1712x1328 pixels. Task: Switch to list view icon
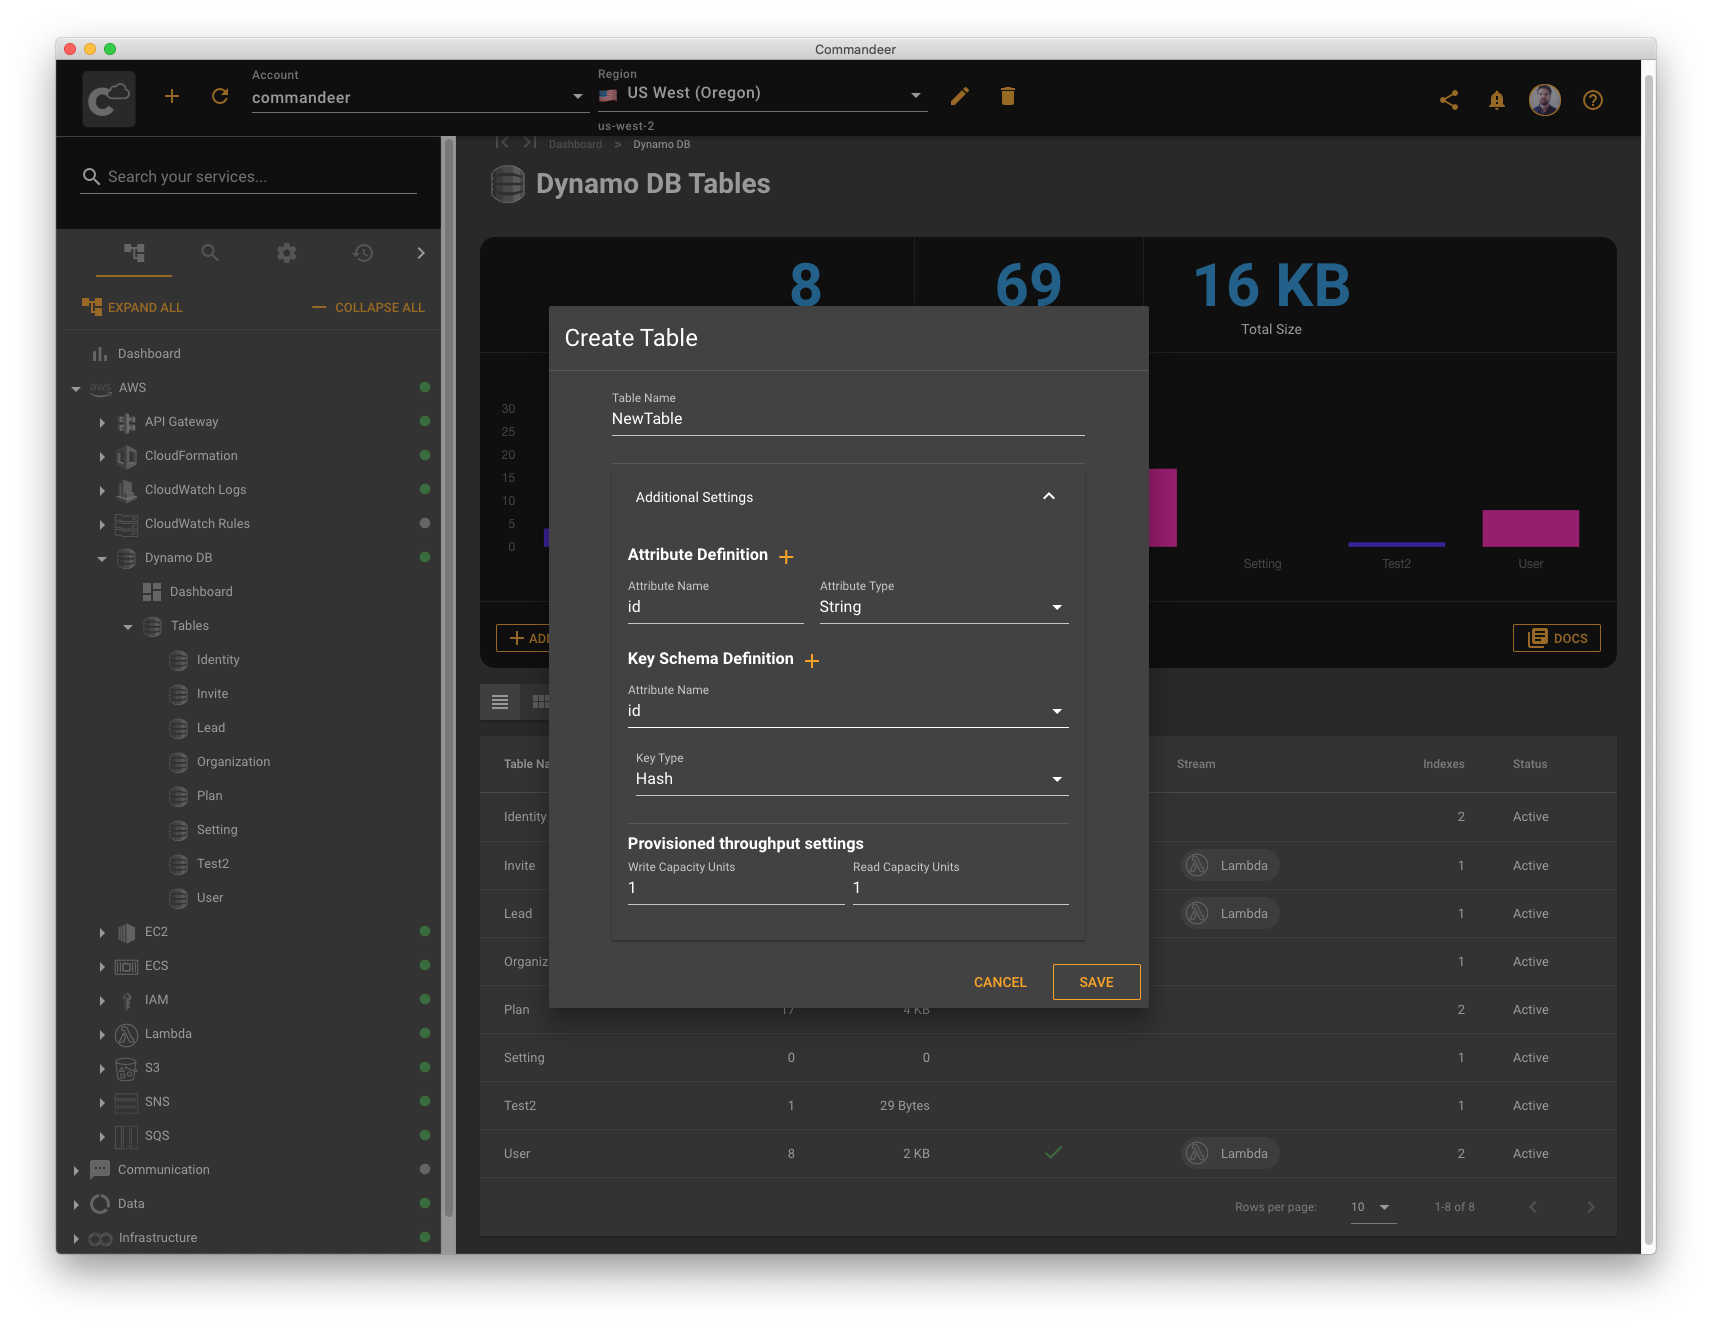tap(500, 702)
